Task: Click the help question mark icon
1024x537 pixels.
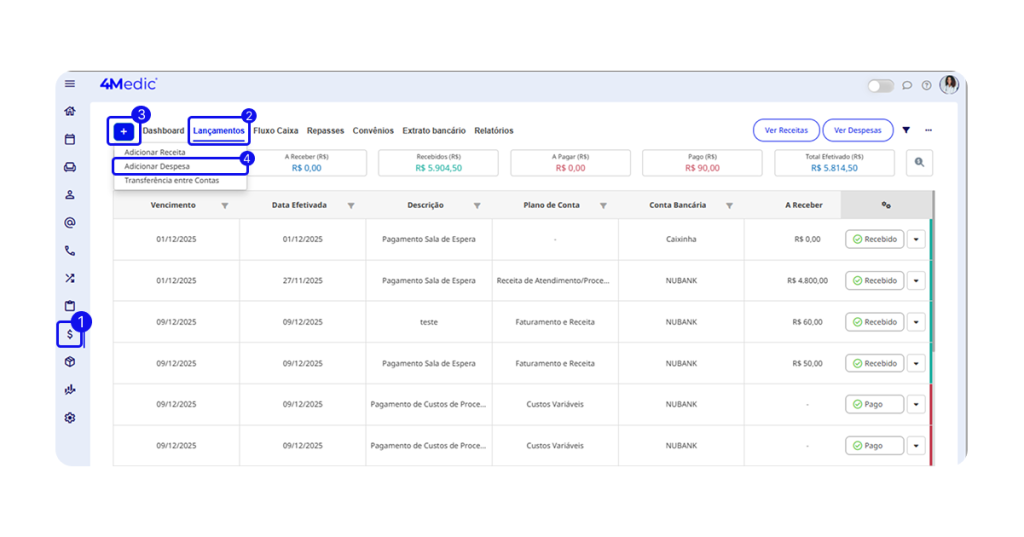Action: [x=926, y=86]
